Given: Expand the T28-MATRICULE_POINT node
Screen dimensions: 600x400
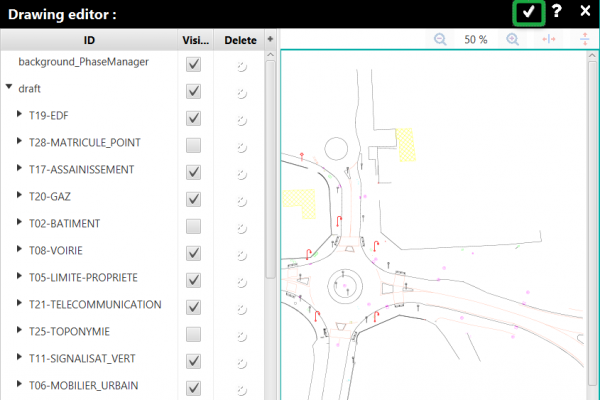Looking at the screenshot, I should pos(19,141).
